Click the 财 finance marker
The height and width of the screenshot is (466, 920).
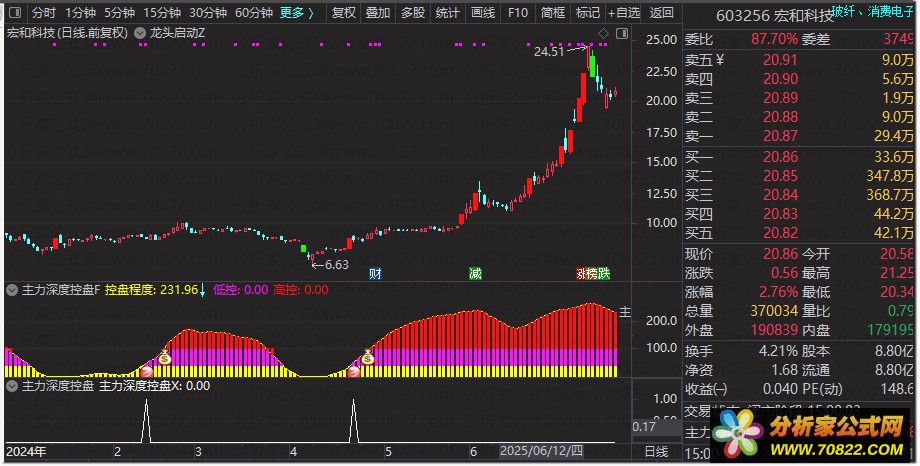pyautogui.click(x=376, y=273)
